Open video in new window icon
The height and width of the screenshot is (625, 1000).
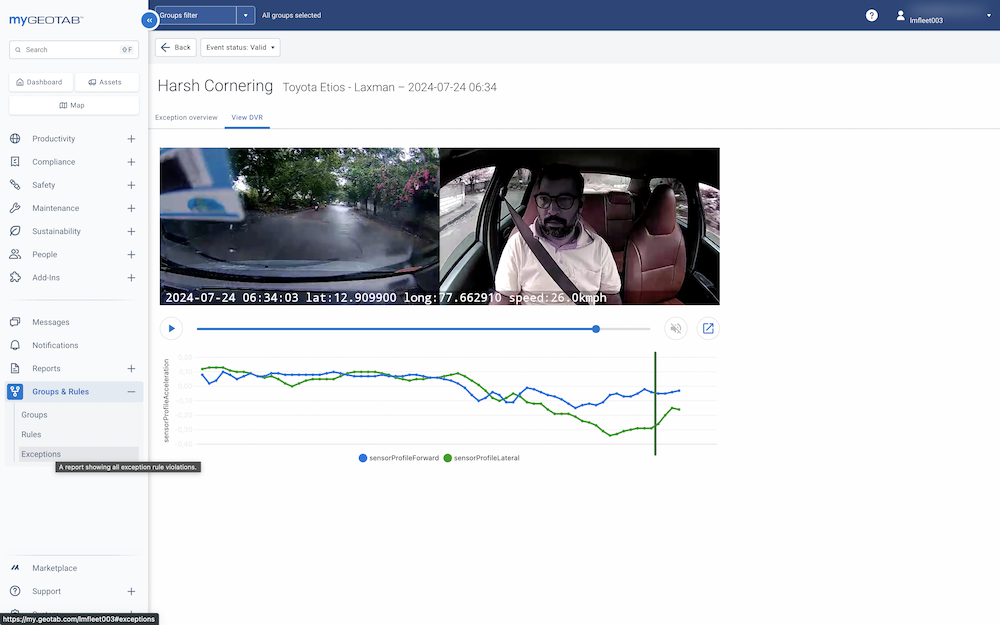tap(708, 328)
